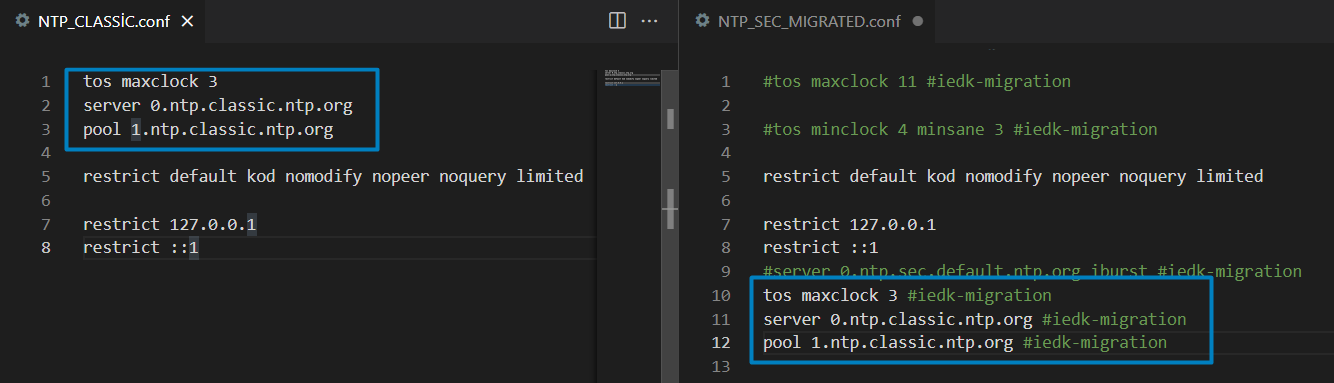Click the 'restrict ::1' line in left editor
This screenshot has width=1334, height=383.
141,247
